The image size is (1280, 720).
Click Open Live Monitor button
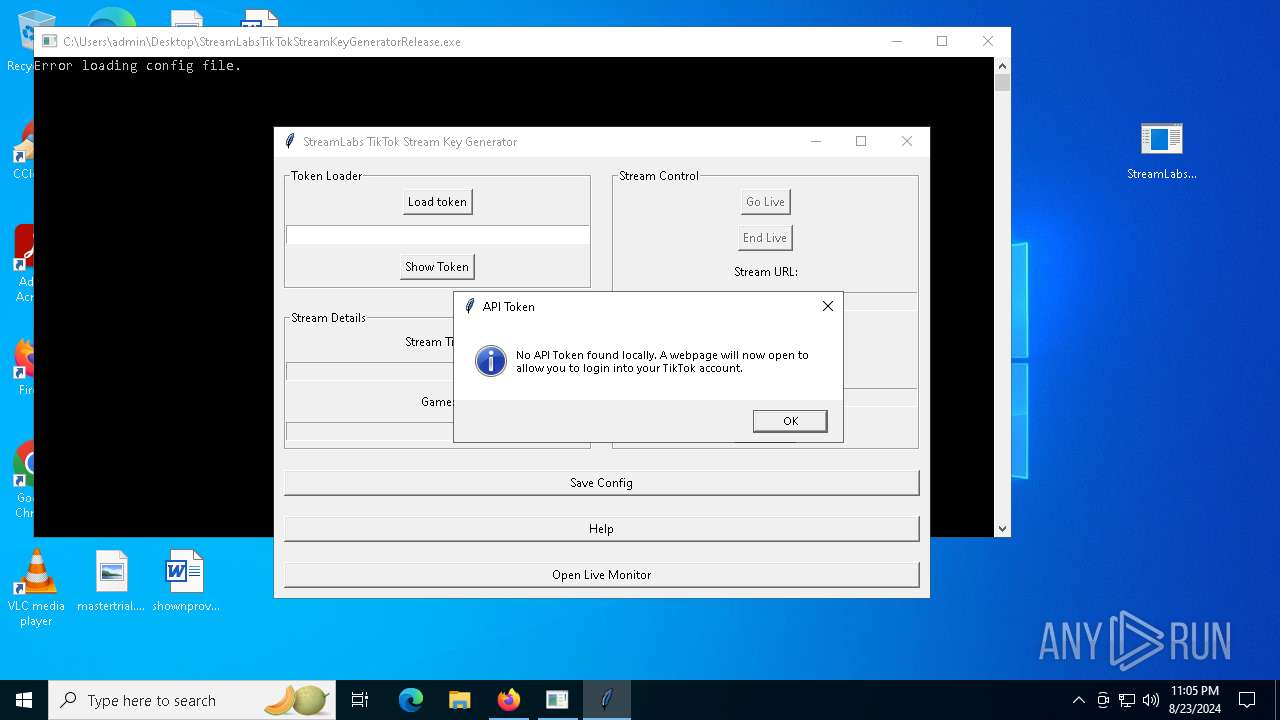click(601, 575)
